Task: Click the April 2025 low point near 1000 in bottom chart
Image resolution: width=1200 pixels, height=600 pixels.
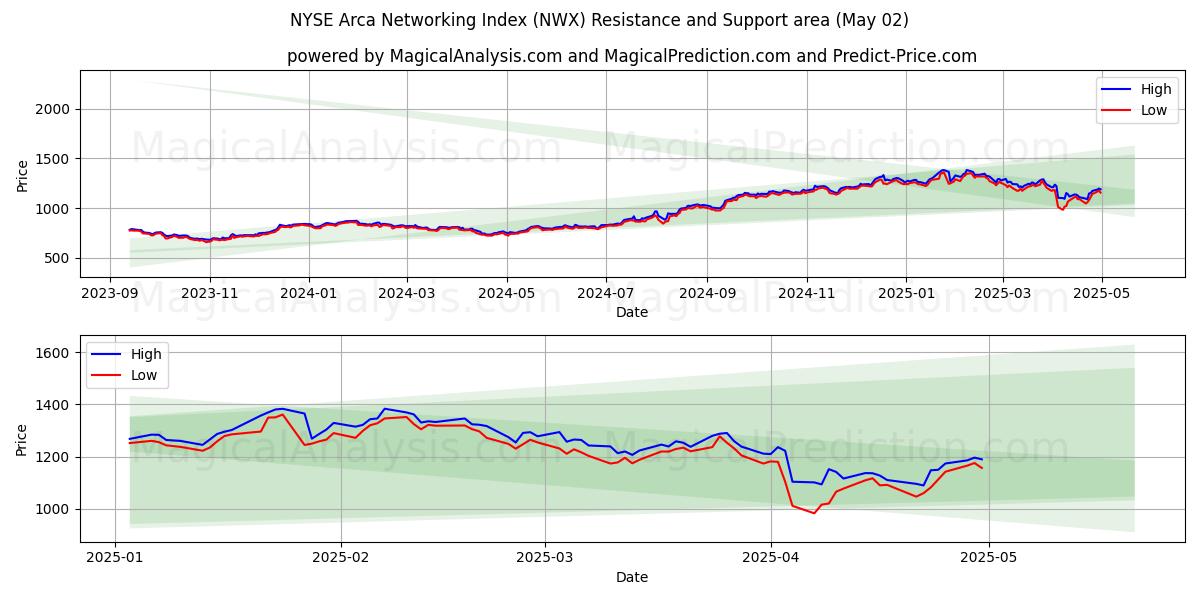Action: click(x=814, y=513)
